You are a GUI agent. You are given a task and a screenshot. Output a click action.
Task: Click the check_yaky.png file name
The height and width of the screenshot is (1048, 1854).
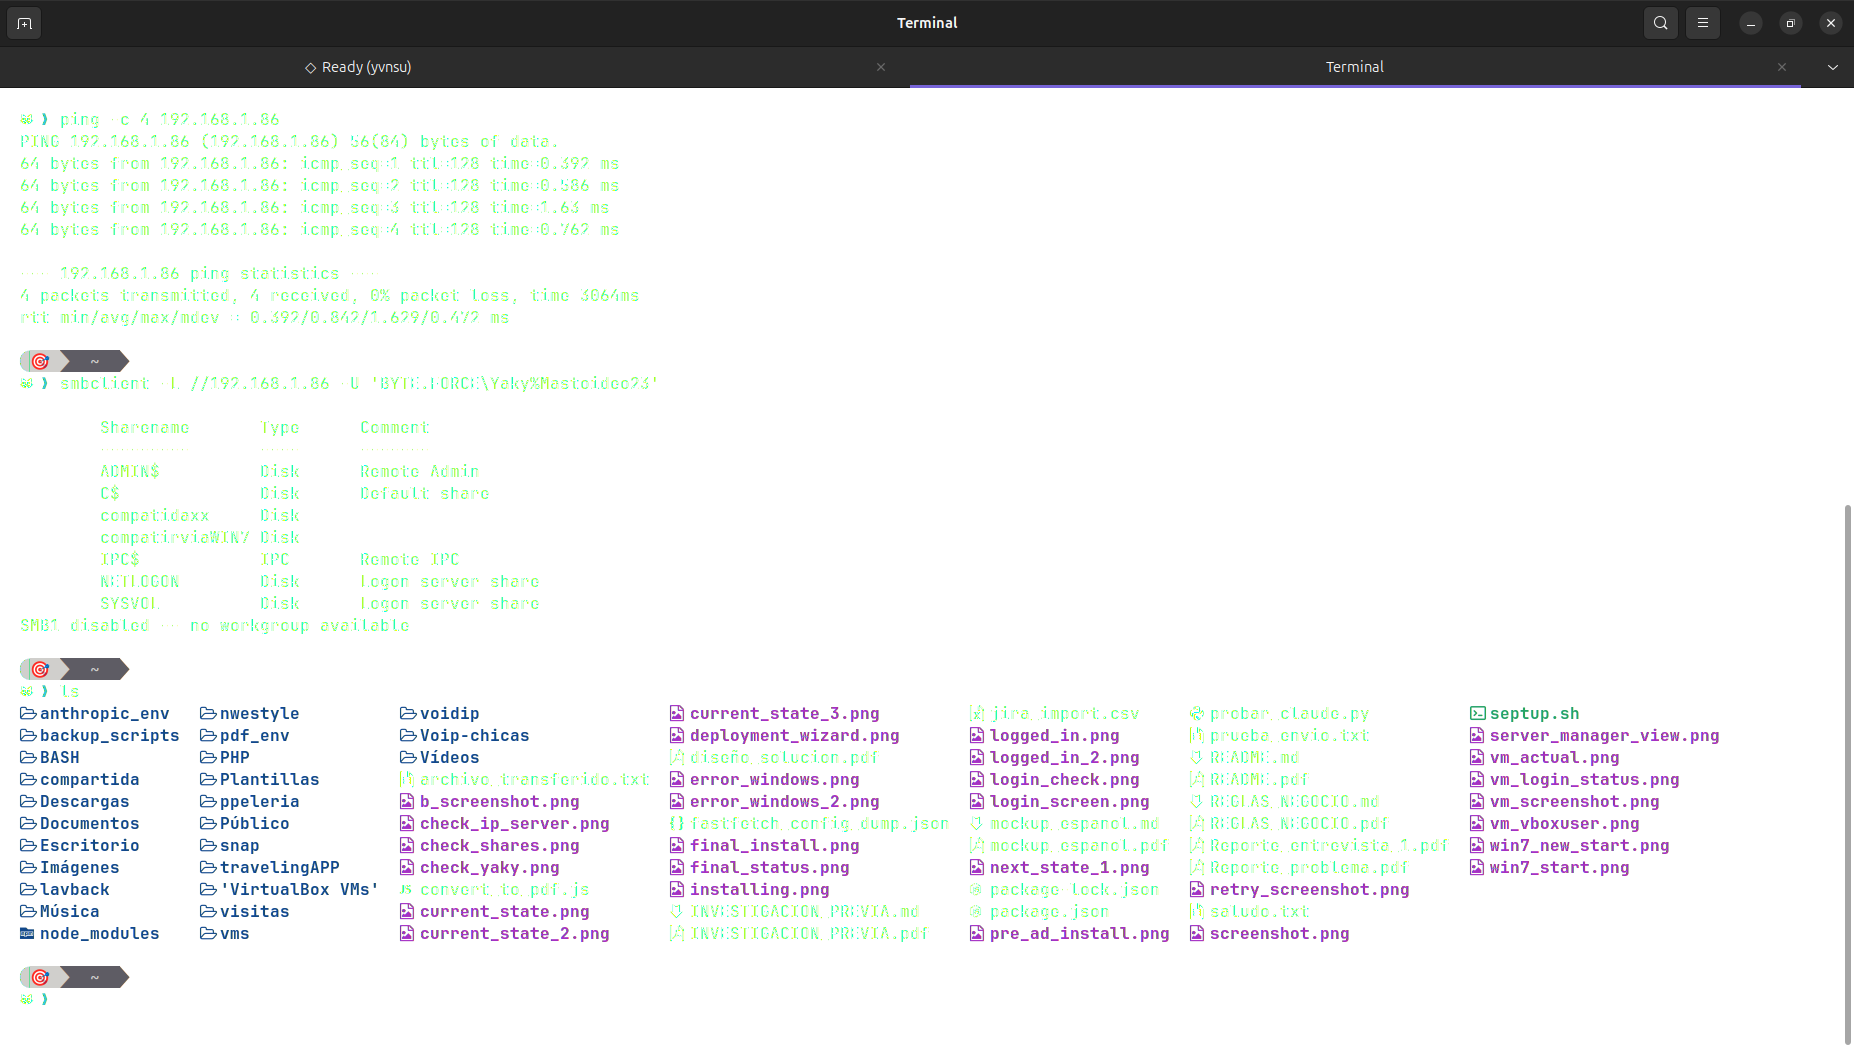click(x=490, y=867)
